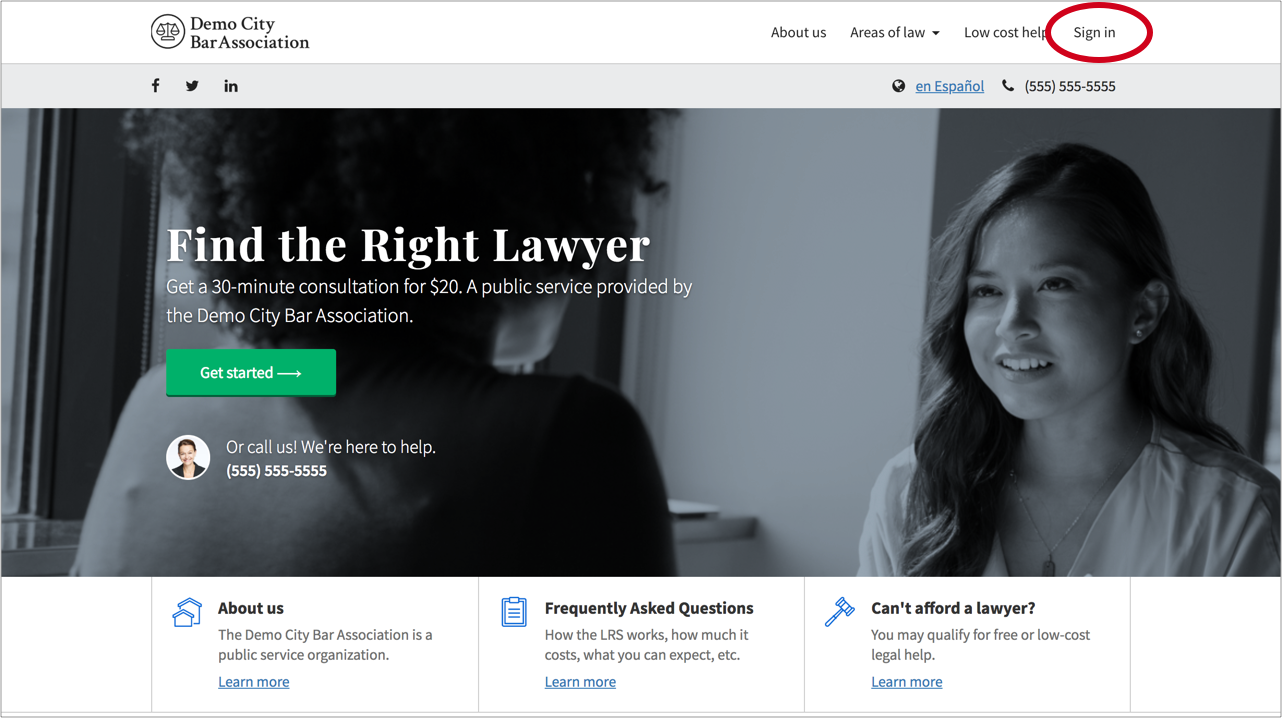Image resolution: width=1282 pixels, height=718 pixels.
Task: Click the gavel icon
Action: [x=840, y=612]
